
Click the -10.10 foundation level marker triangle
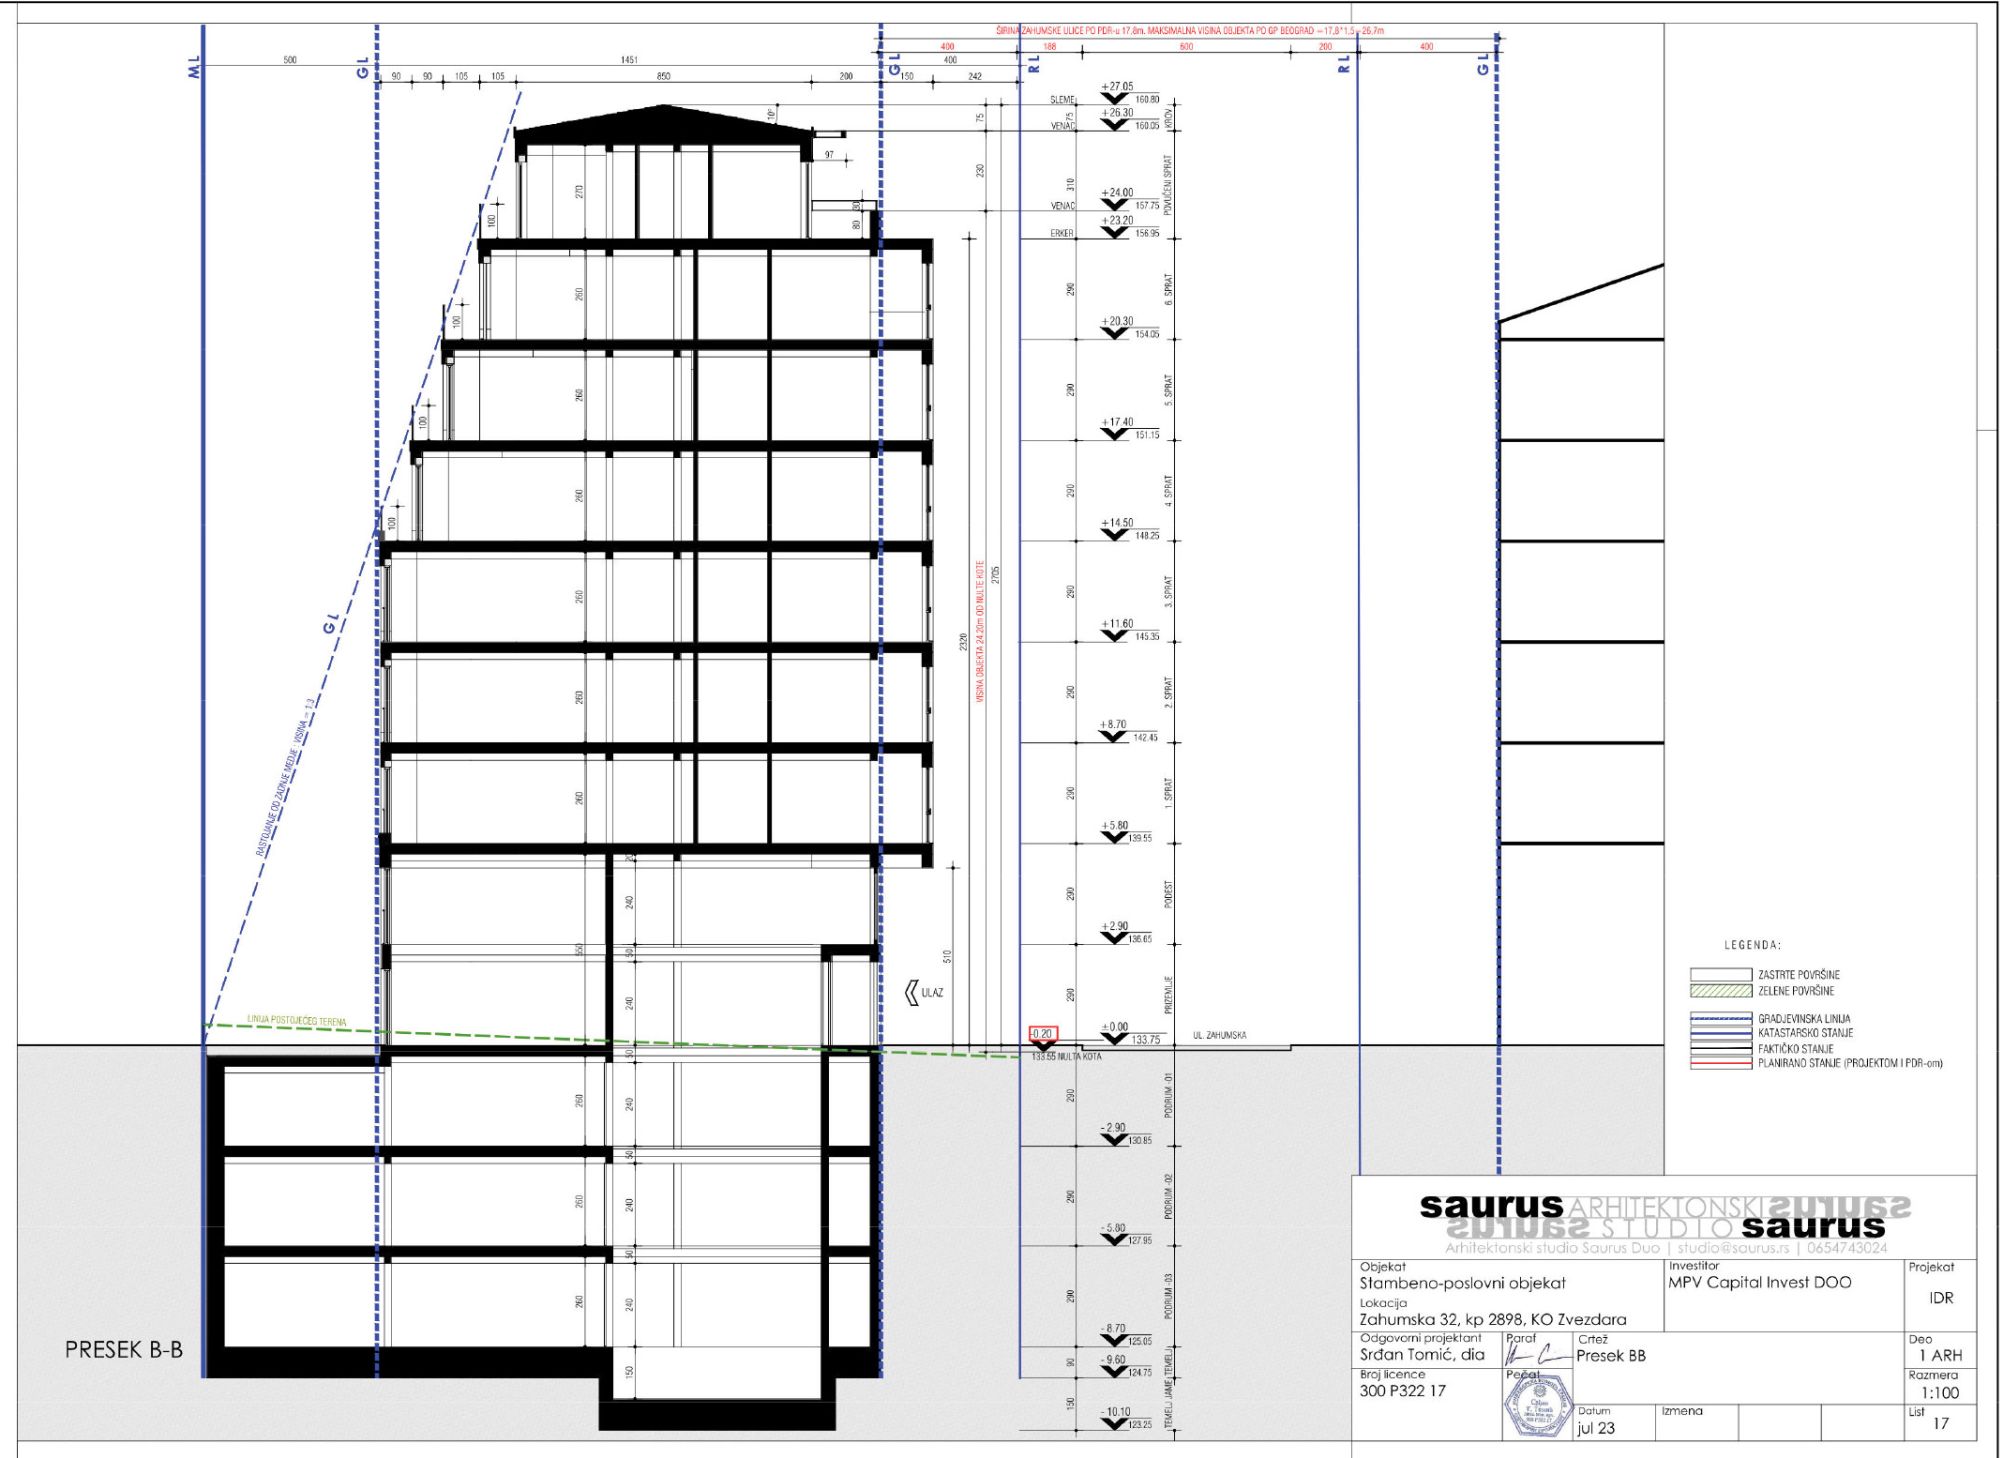point(1114,1423)
